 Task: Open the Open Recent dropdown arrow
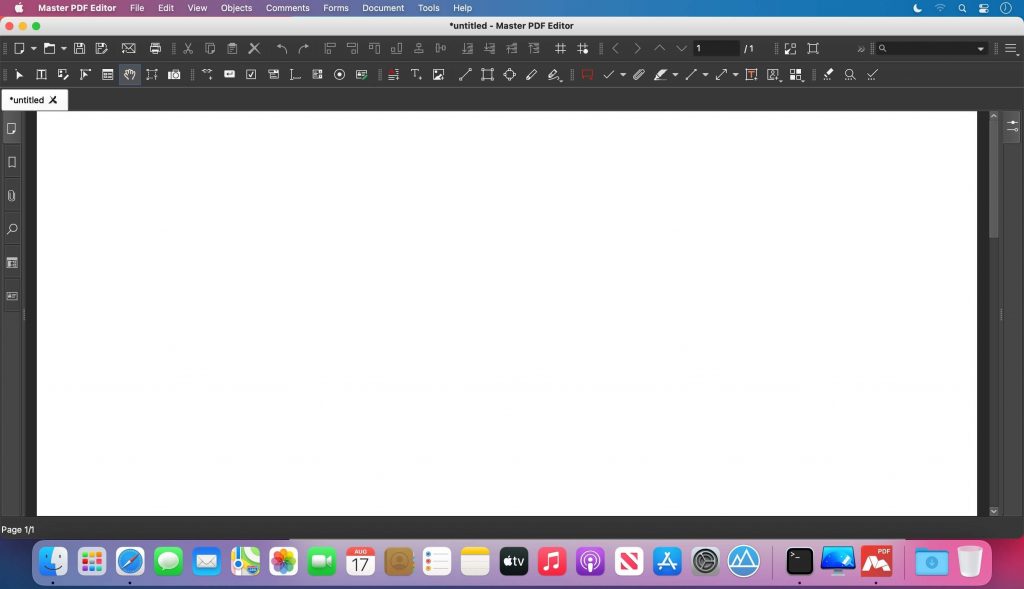[x=62, y=48]
